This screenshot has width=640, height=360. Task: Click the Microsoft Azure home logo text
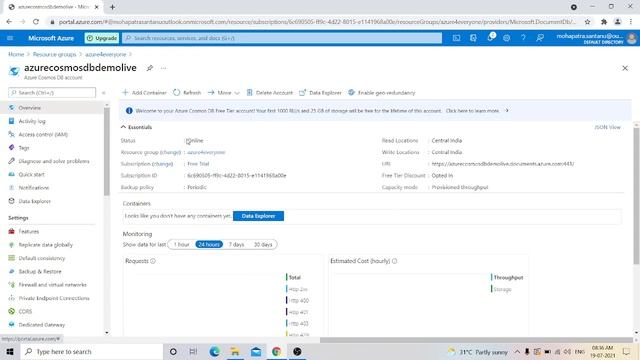pos(51,38)
